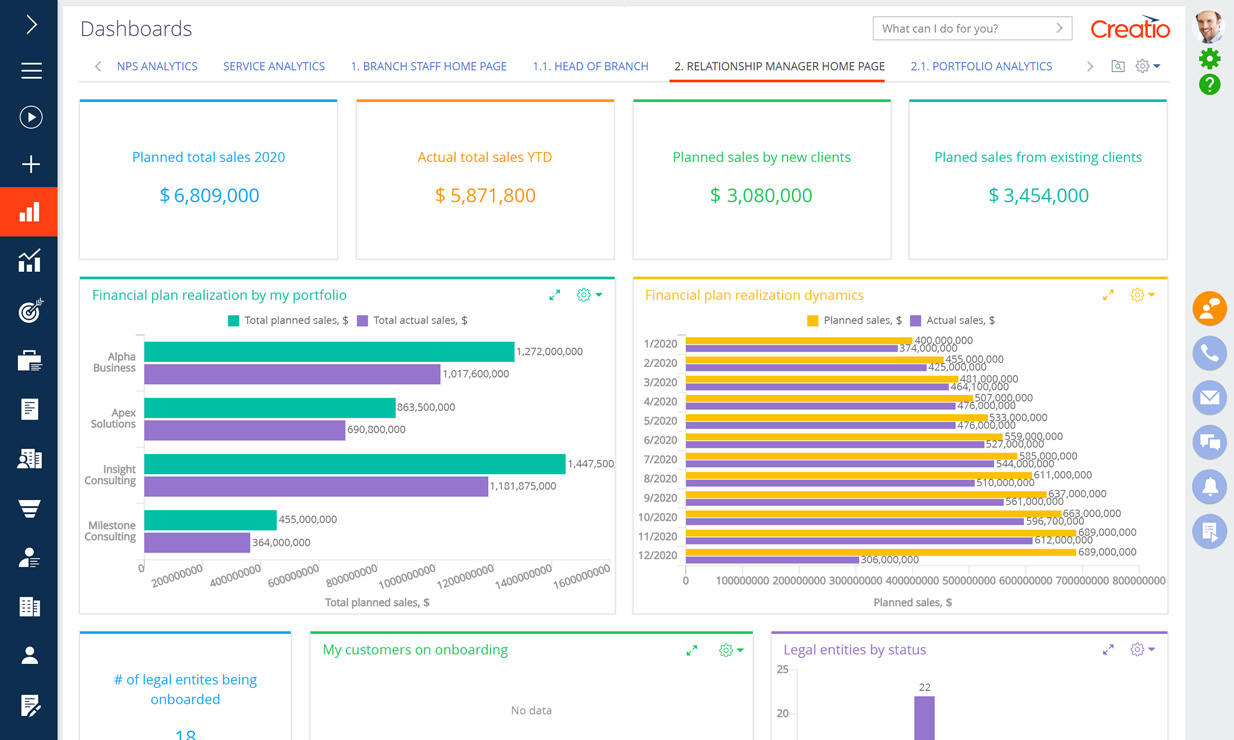1234x740 pixels.
Task: Open notifications via the bell icon
Action: coord(1209,487)
